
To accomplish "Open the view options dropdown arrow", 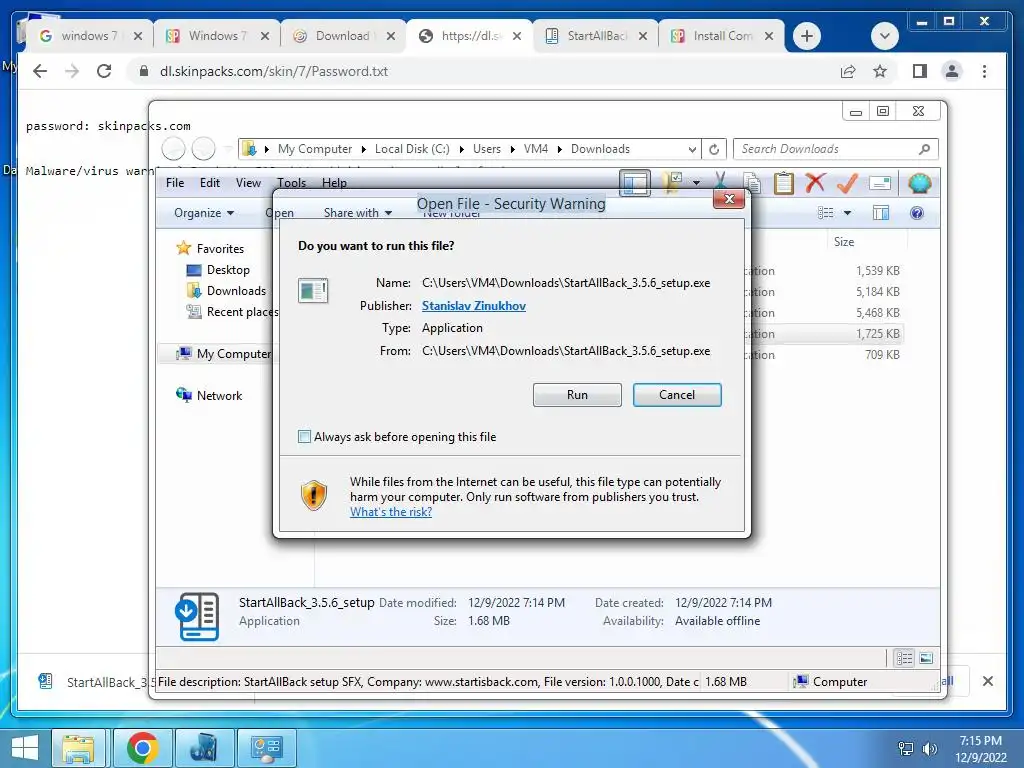I will point(847,213).
